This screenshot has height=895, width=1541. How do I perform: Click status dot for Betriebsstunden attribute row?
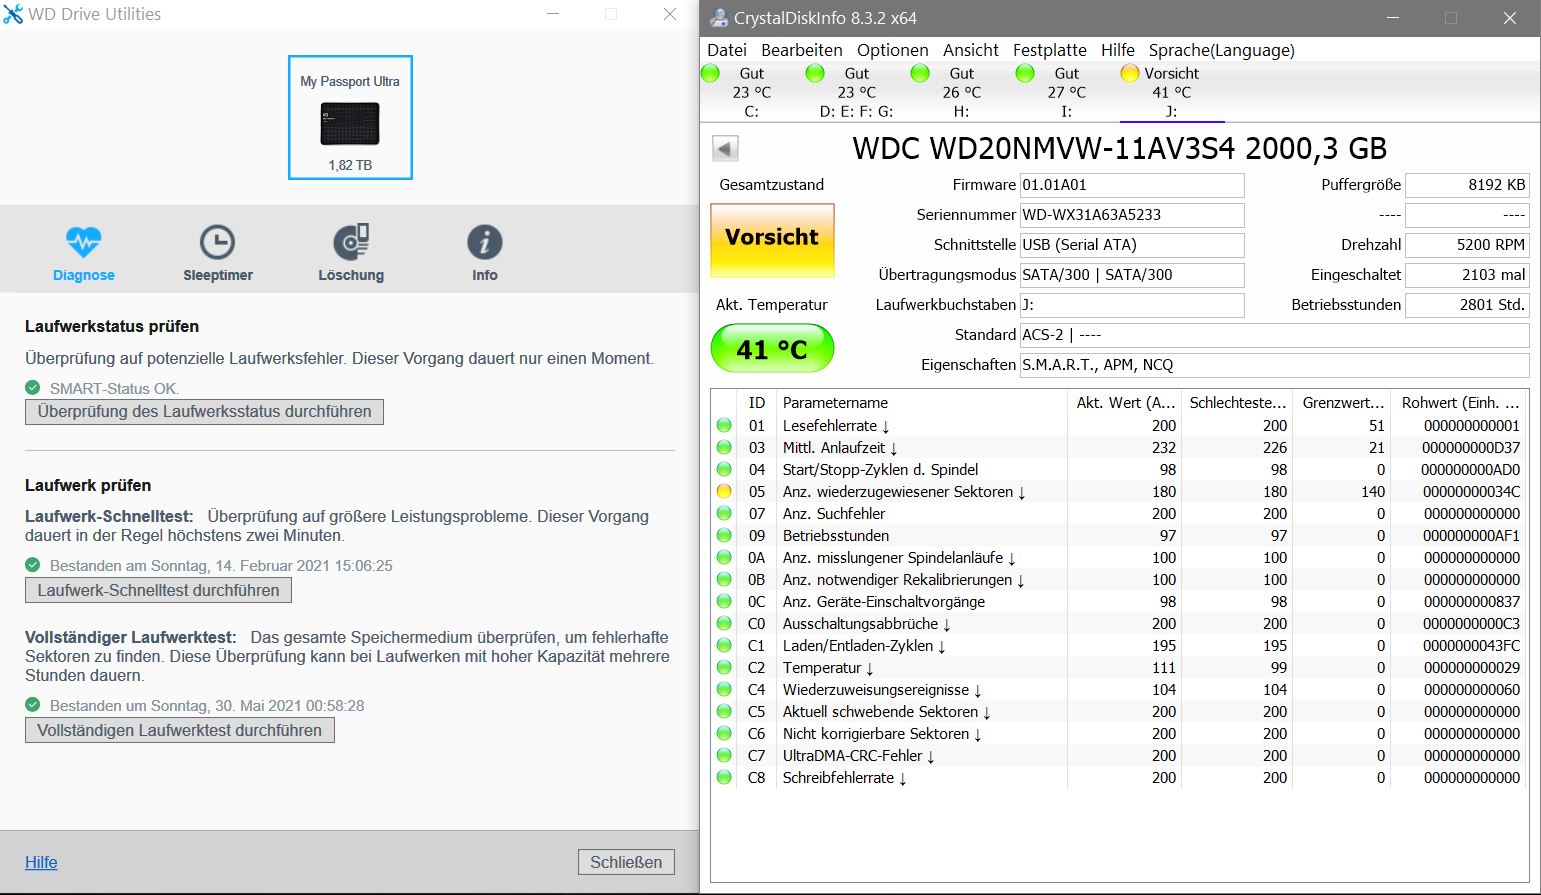724,535
